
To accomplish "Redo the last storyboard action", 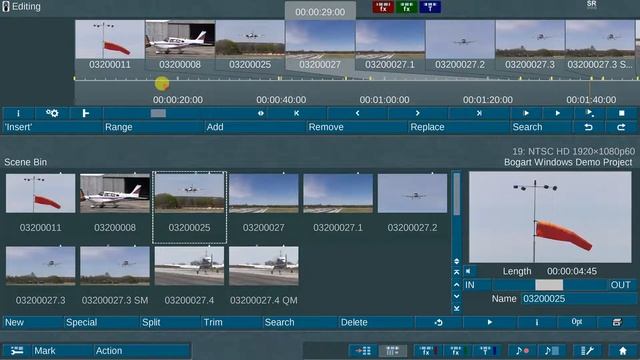I will 621,127.
